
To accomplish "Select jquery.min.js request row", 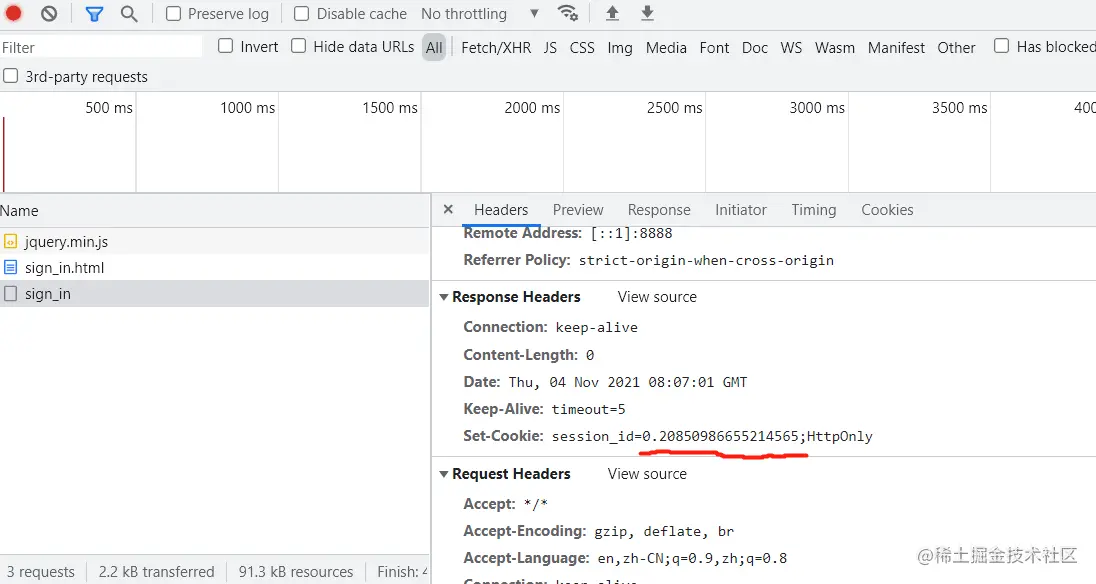I will pyautogui.click(x=215, y=242).
